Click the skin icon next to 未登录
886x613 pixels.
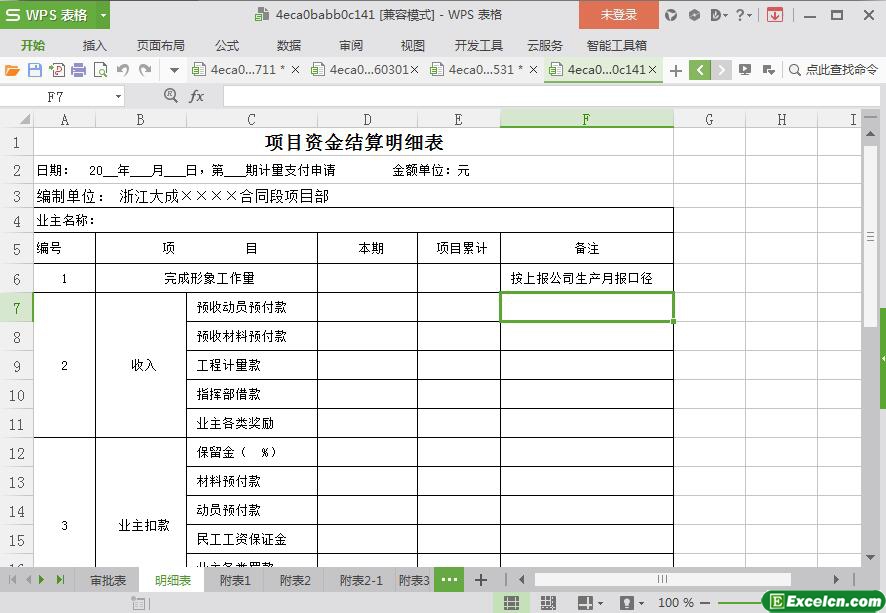point(671,15)
